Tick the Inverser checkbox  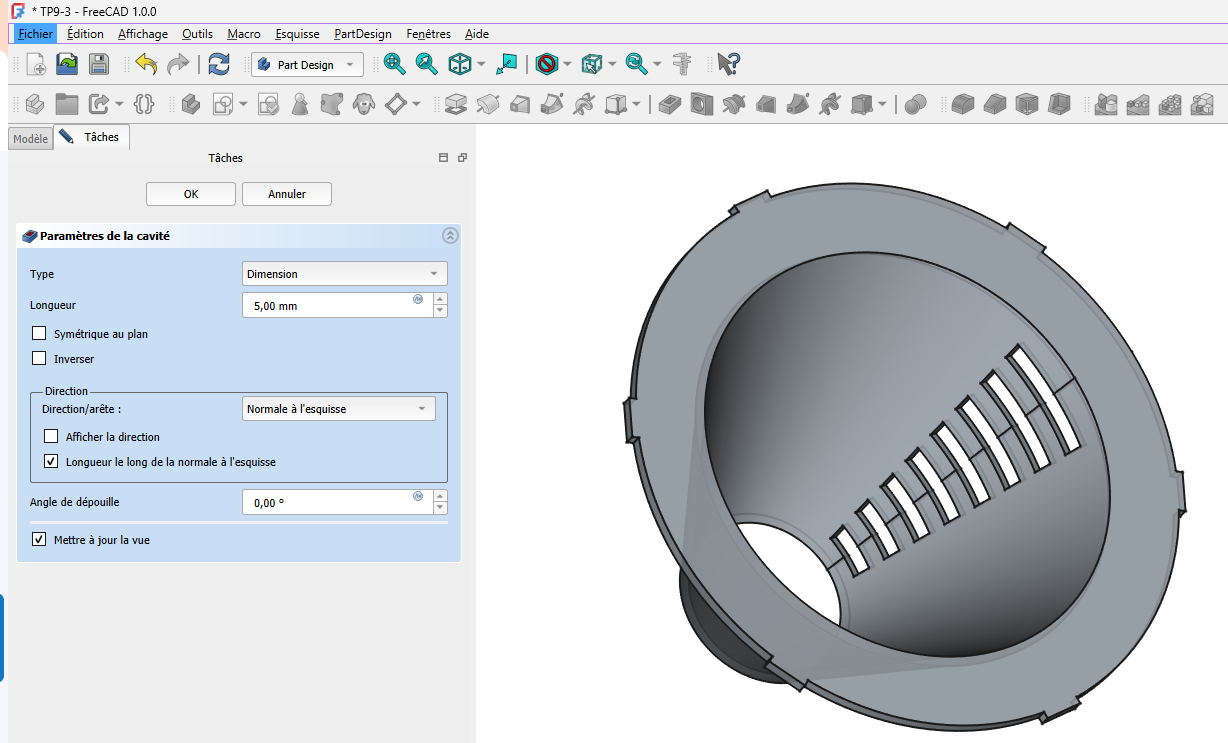(x=40, y=359)
